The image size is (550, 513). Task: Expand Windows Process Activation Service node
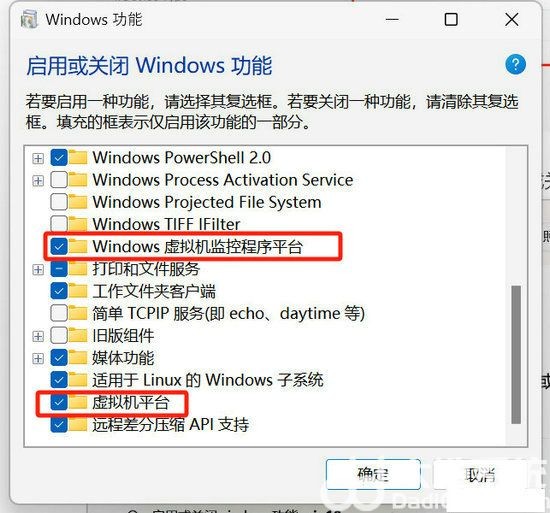(x=38, y=181)
